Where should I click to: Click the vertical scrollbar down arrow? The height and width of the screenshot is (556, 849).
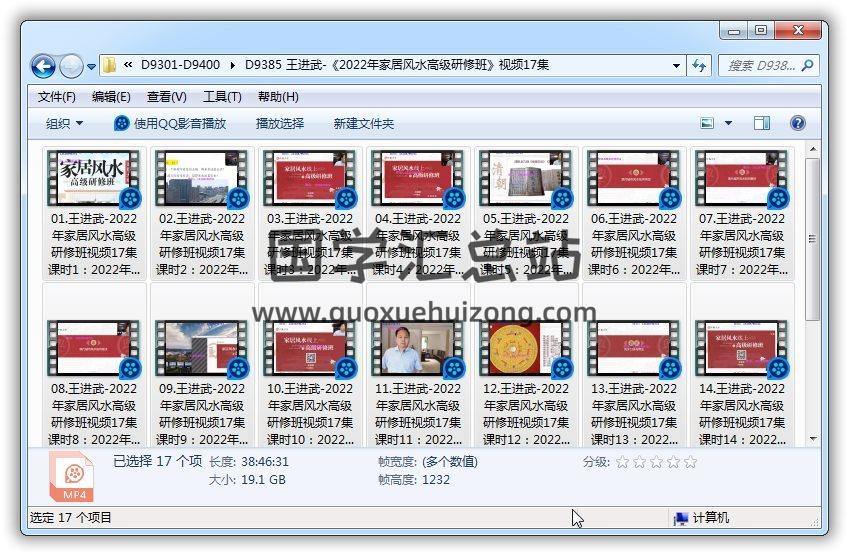812,438
